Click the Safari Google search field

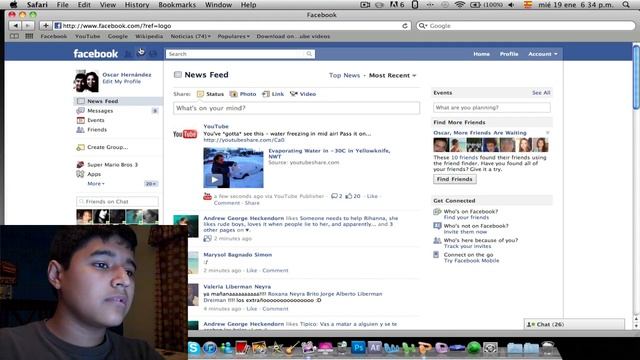point(526,26)
